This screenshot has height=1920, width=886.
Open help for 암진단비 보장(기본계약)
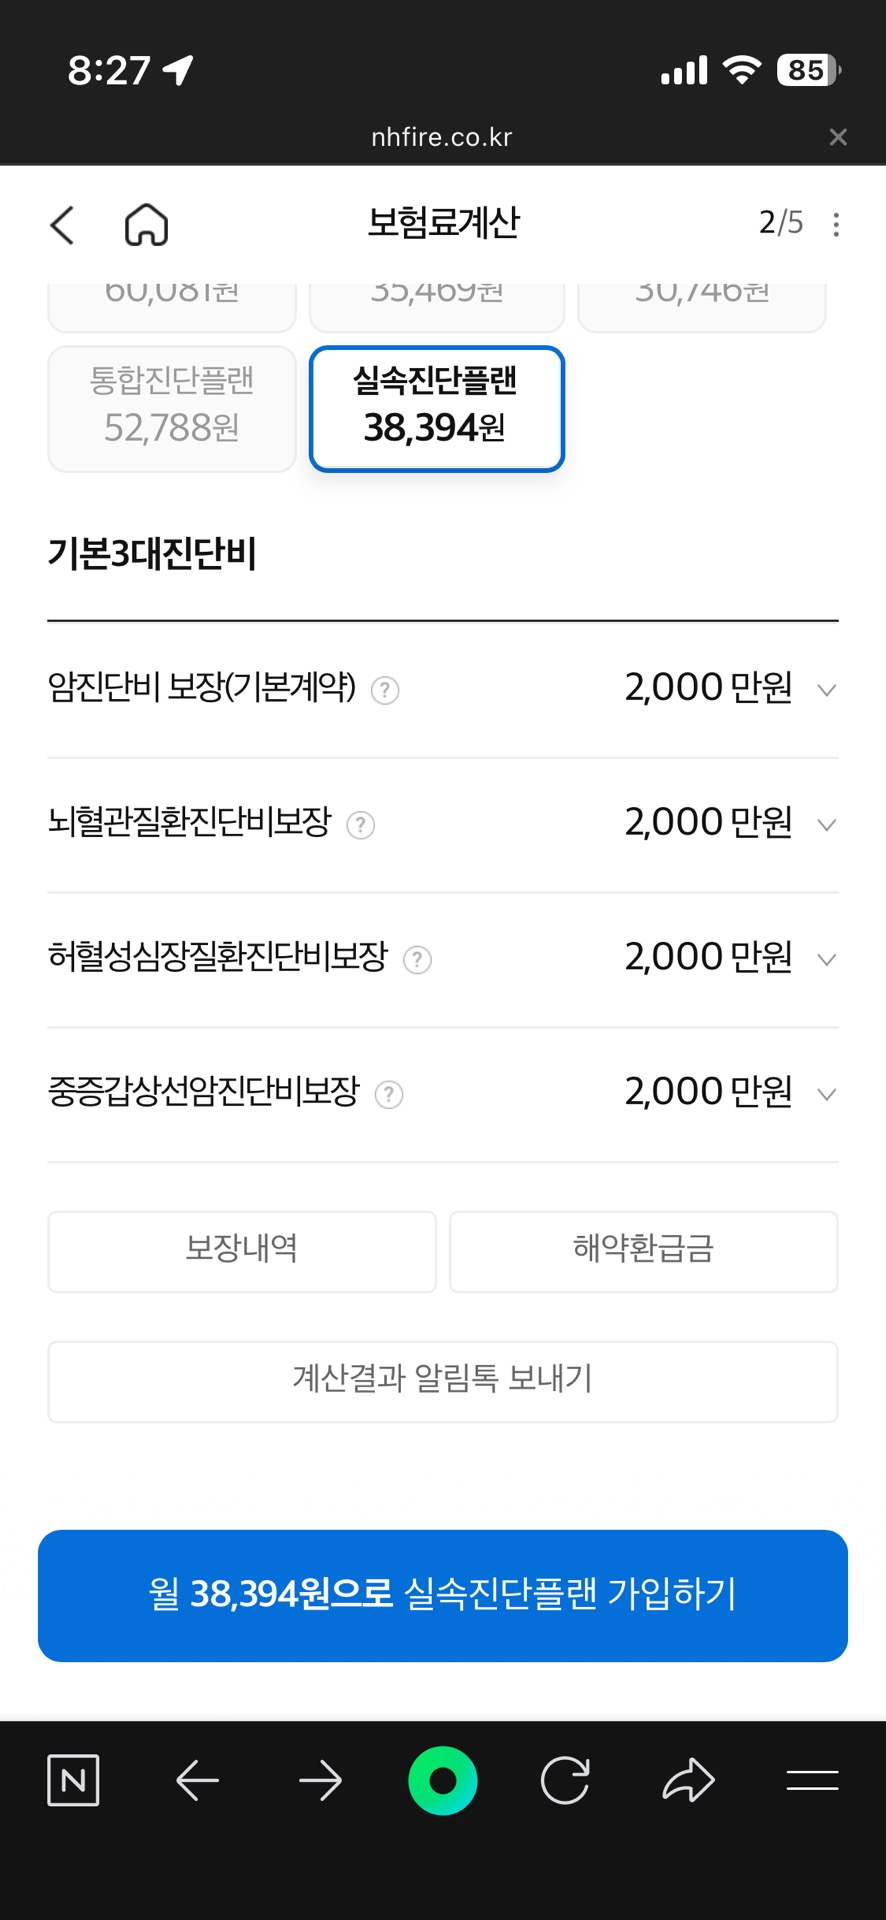pyautogui.click(x=385, y=690)
